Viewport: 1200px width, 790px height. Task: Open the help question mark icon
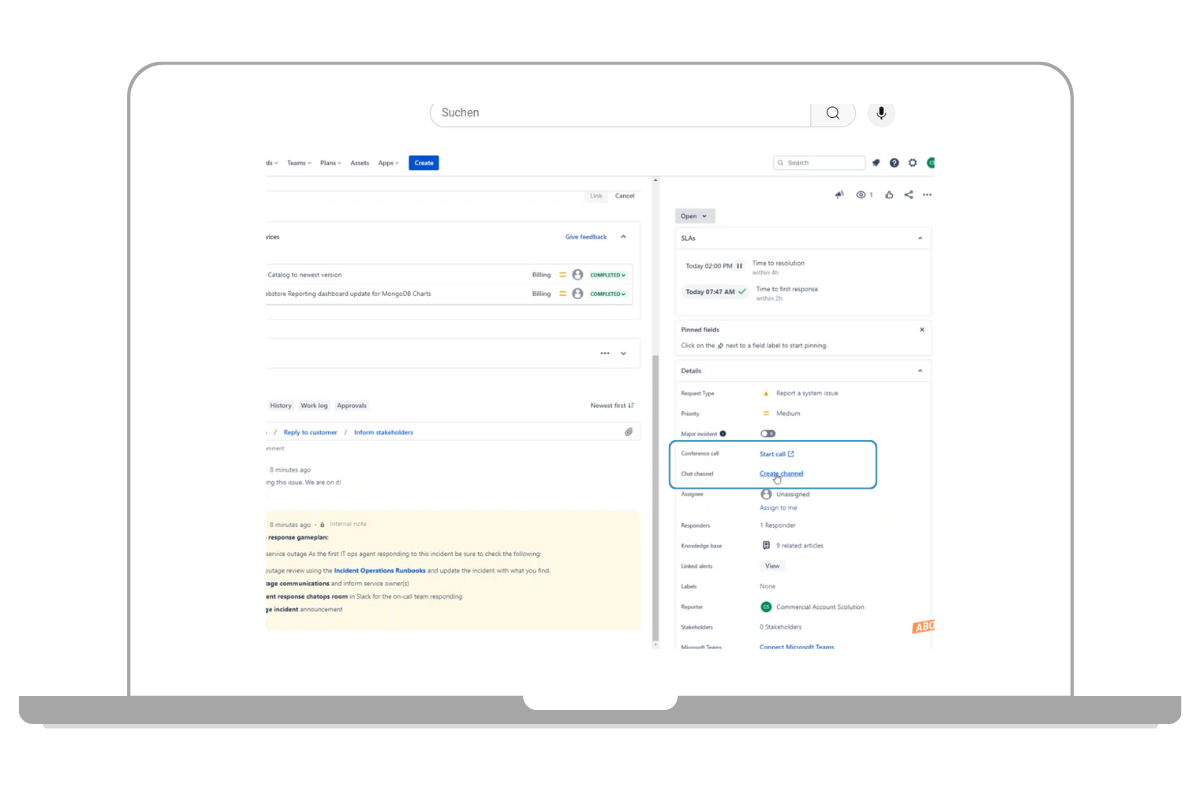pos(894,163)
